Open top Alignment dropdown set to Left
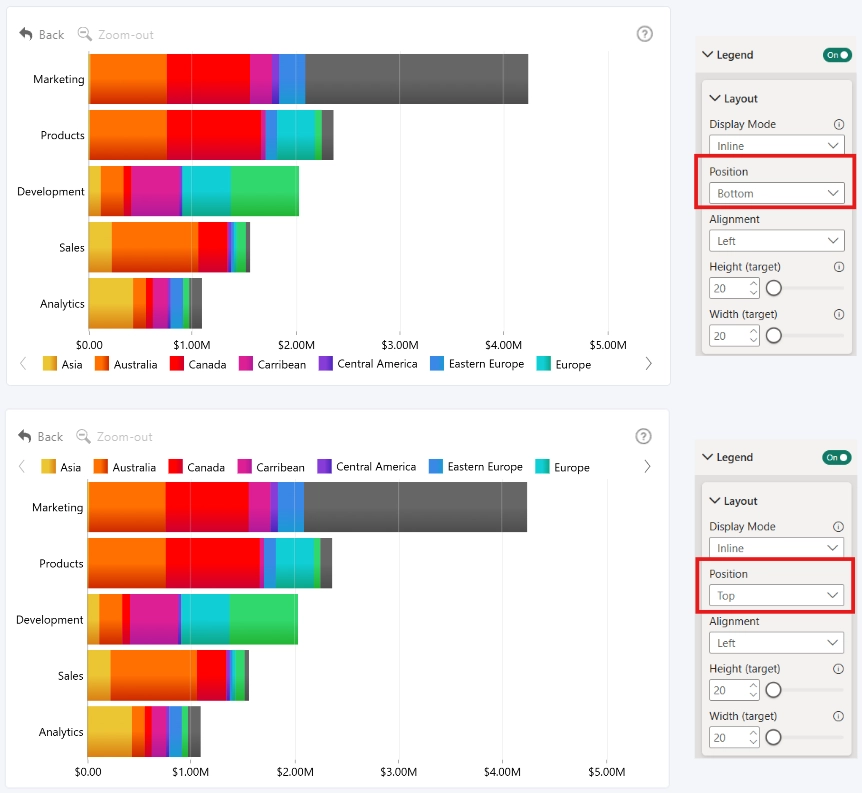 pyautogui.click(x=776, y=241)
